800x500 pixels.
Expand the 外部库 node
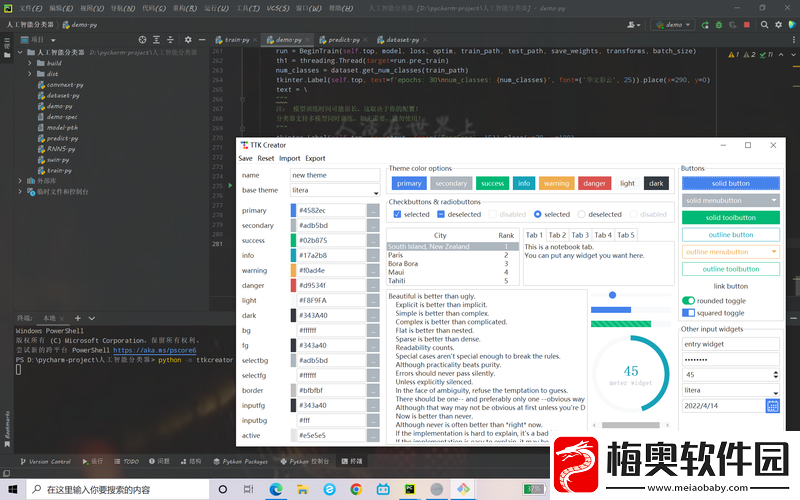(x=20, y=181)
